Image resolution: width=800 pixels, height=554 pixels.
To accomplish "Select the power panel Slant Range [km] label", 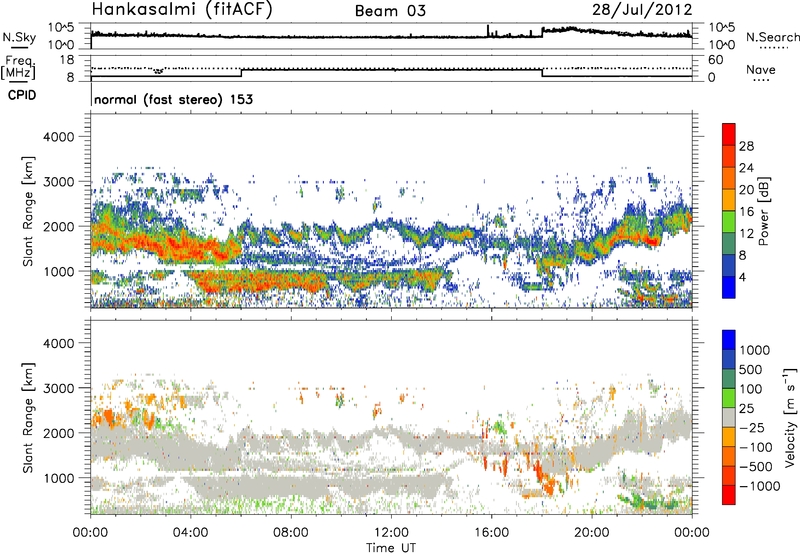I will 28,211.
